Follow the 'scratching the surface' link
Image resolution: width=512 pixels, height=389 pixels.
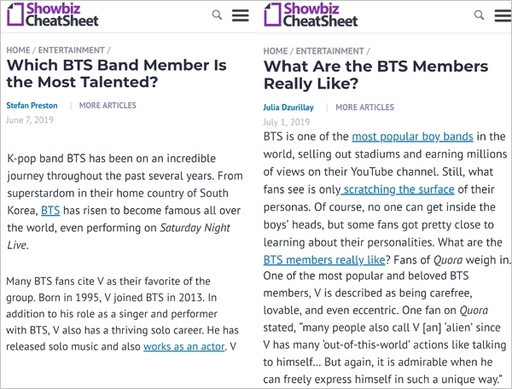click(x=398, y=190)
